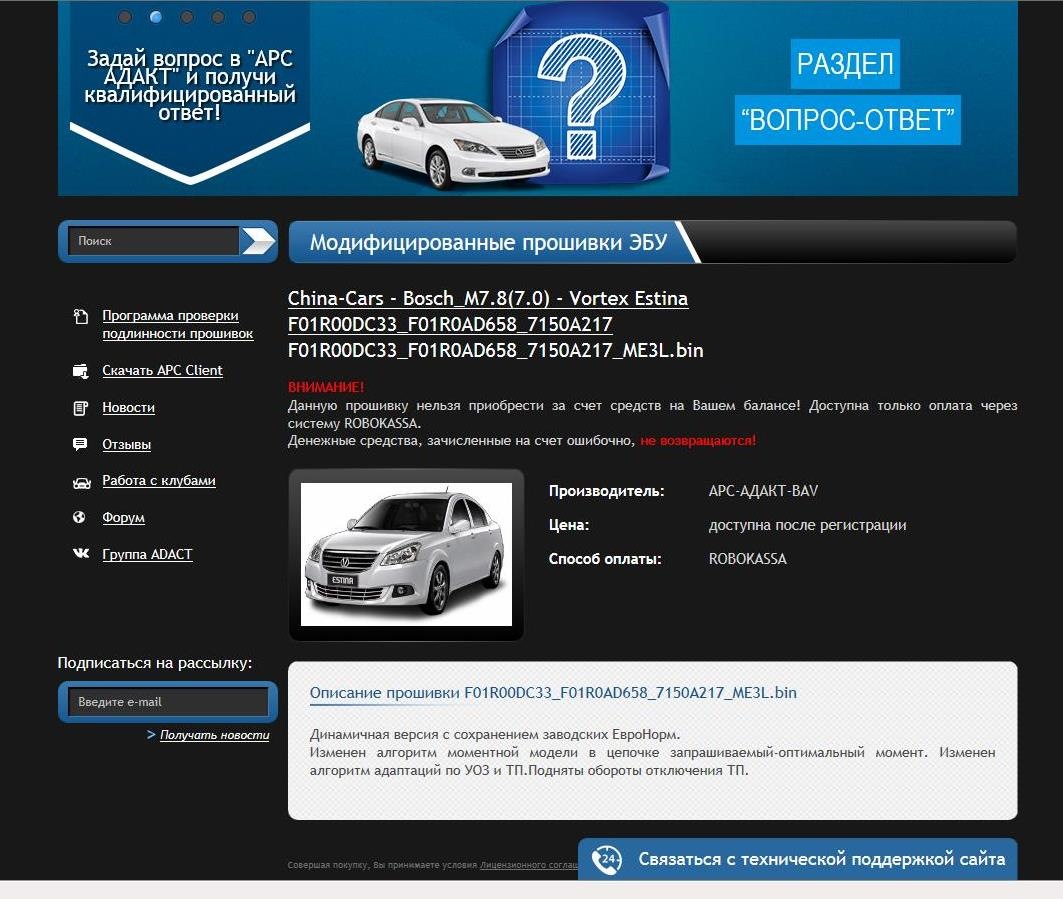Image resolution: width=1063 pixels, height=899 pixels.
Task: Open the F01R00DC33_F01R0AD658_7150A217 breadcrumb link
Action: coord(450,324)
